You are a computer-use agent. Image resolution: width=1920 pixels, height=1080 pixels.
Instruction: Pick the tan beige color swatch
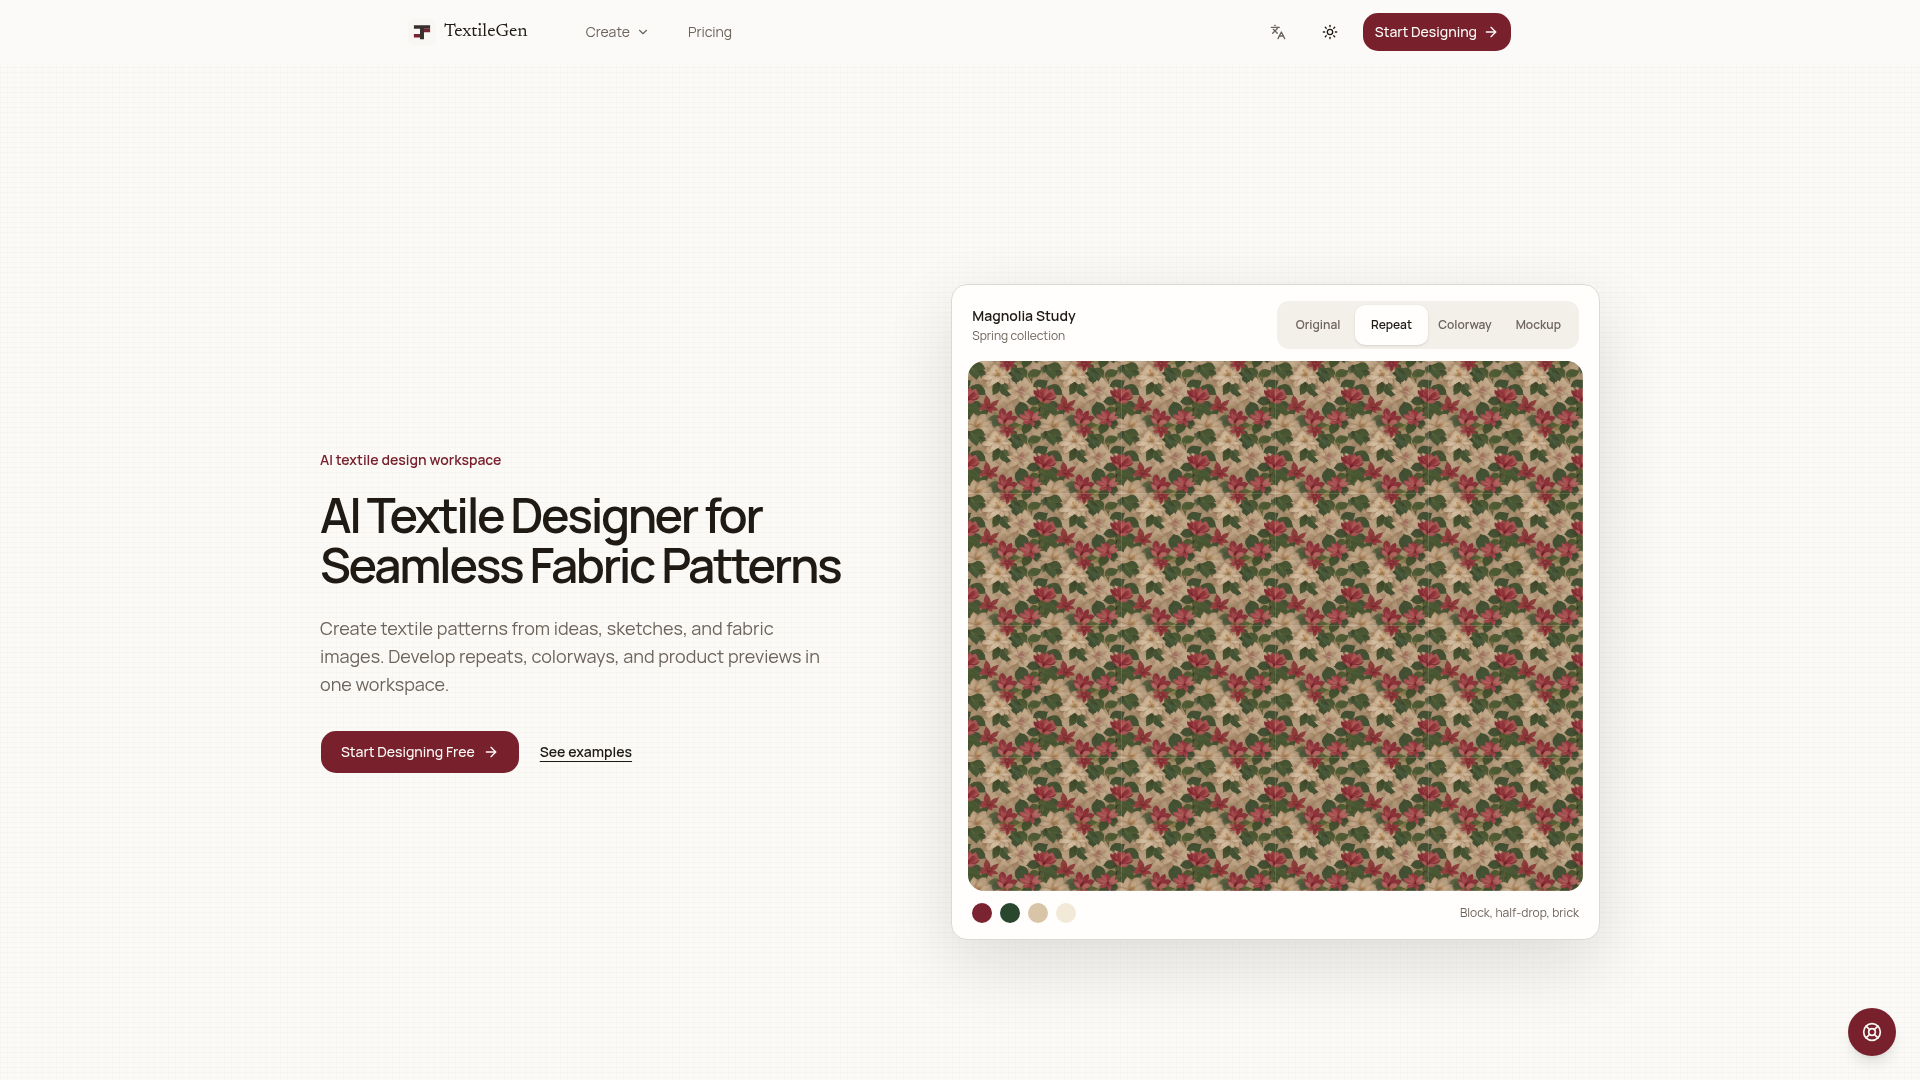coord(1038,913)
